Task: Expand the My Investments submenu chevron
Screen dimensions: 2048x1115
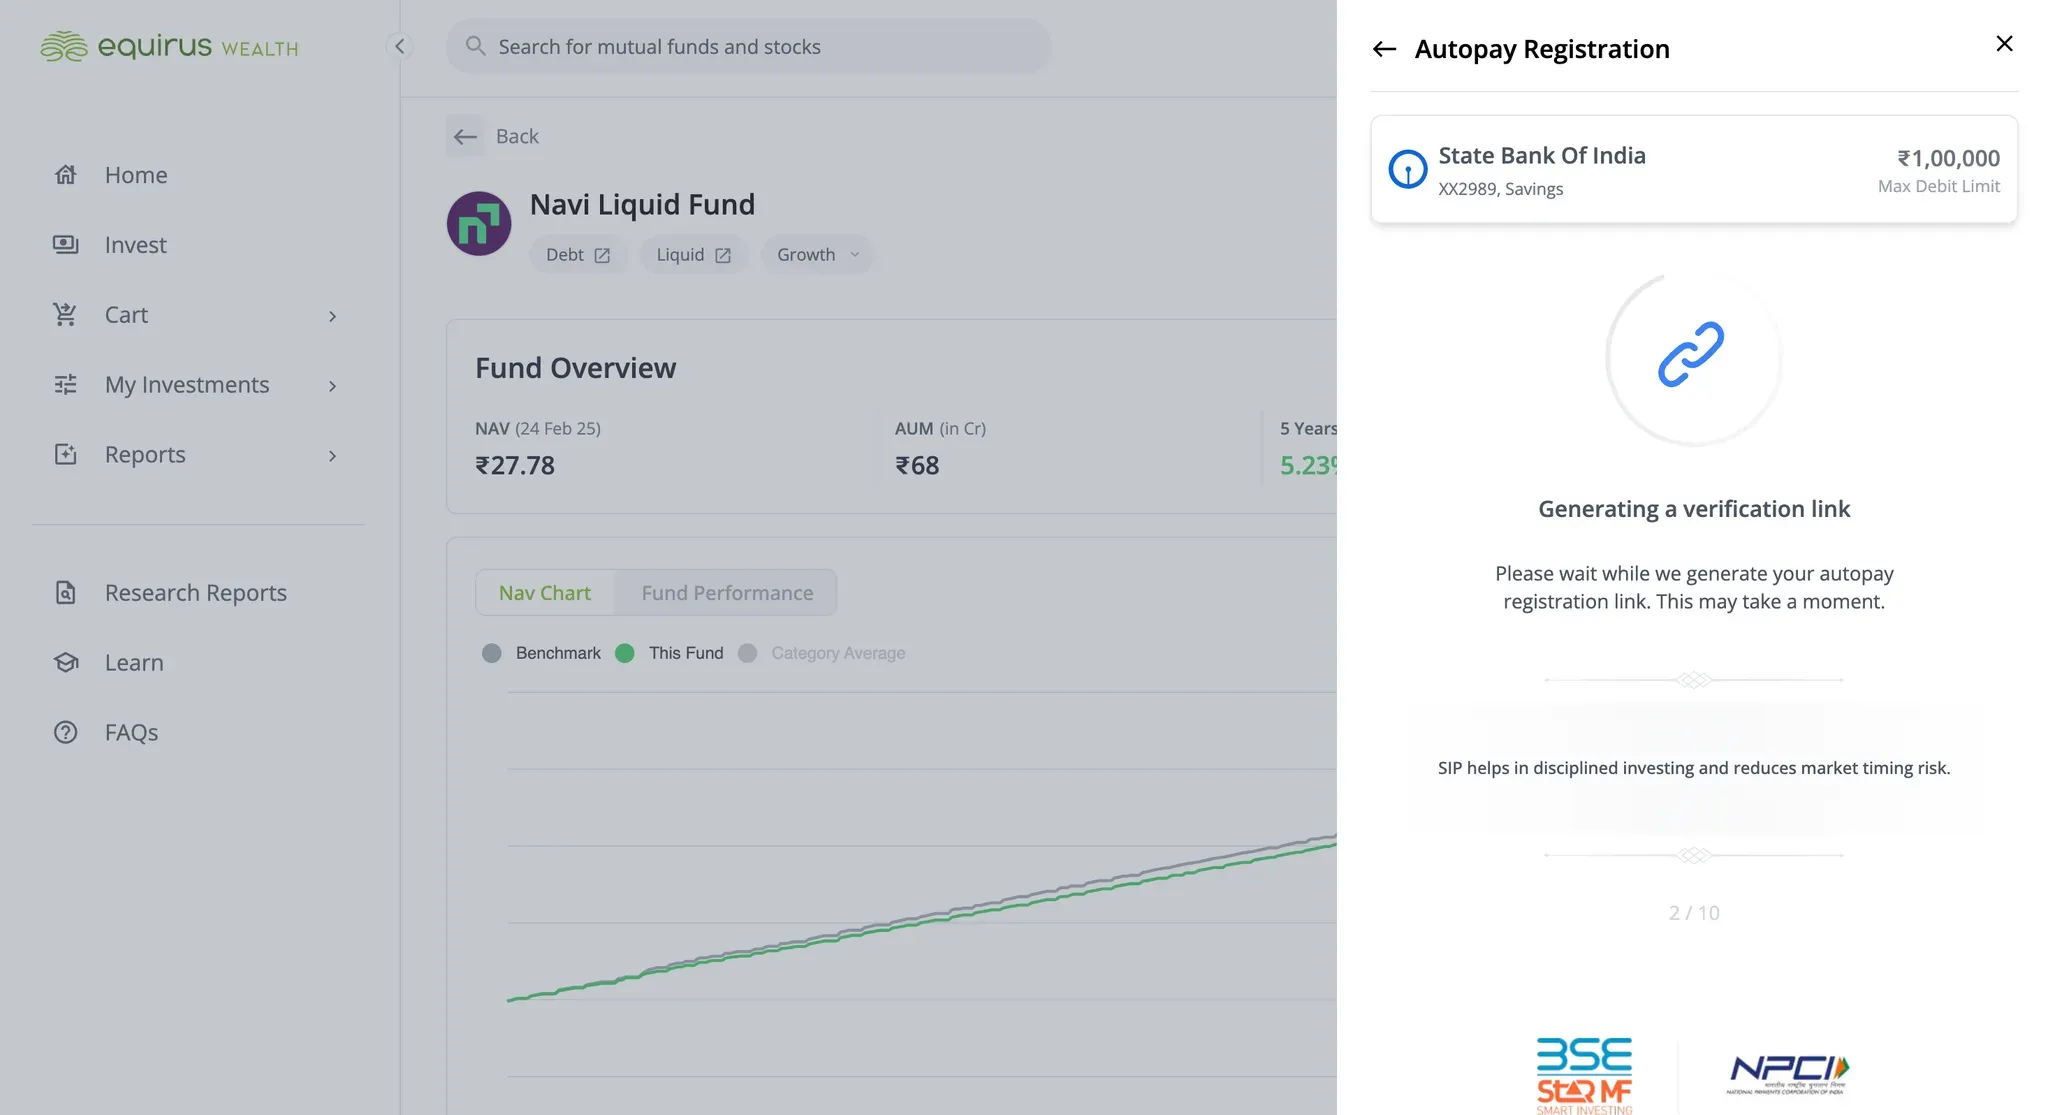Action: click(333, 386)
